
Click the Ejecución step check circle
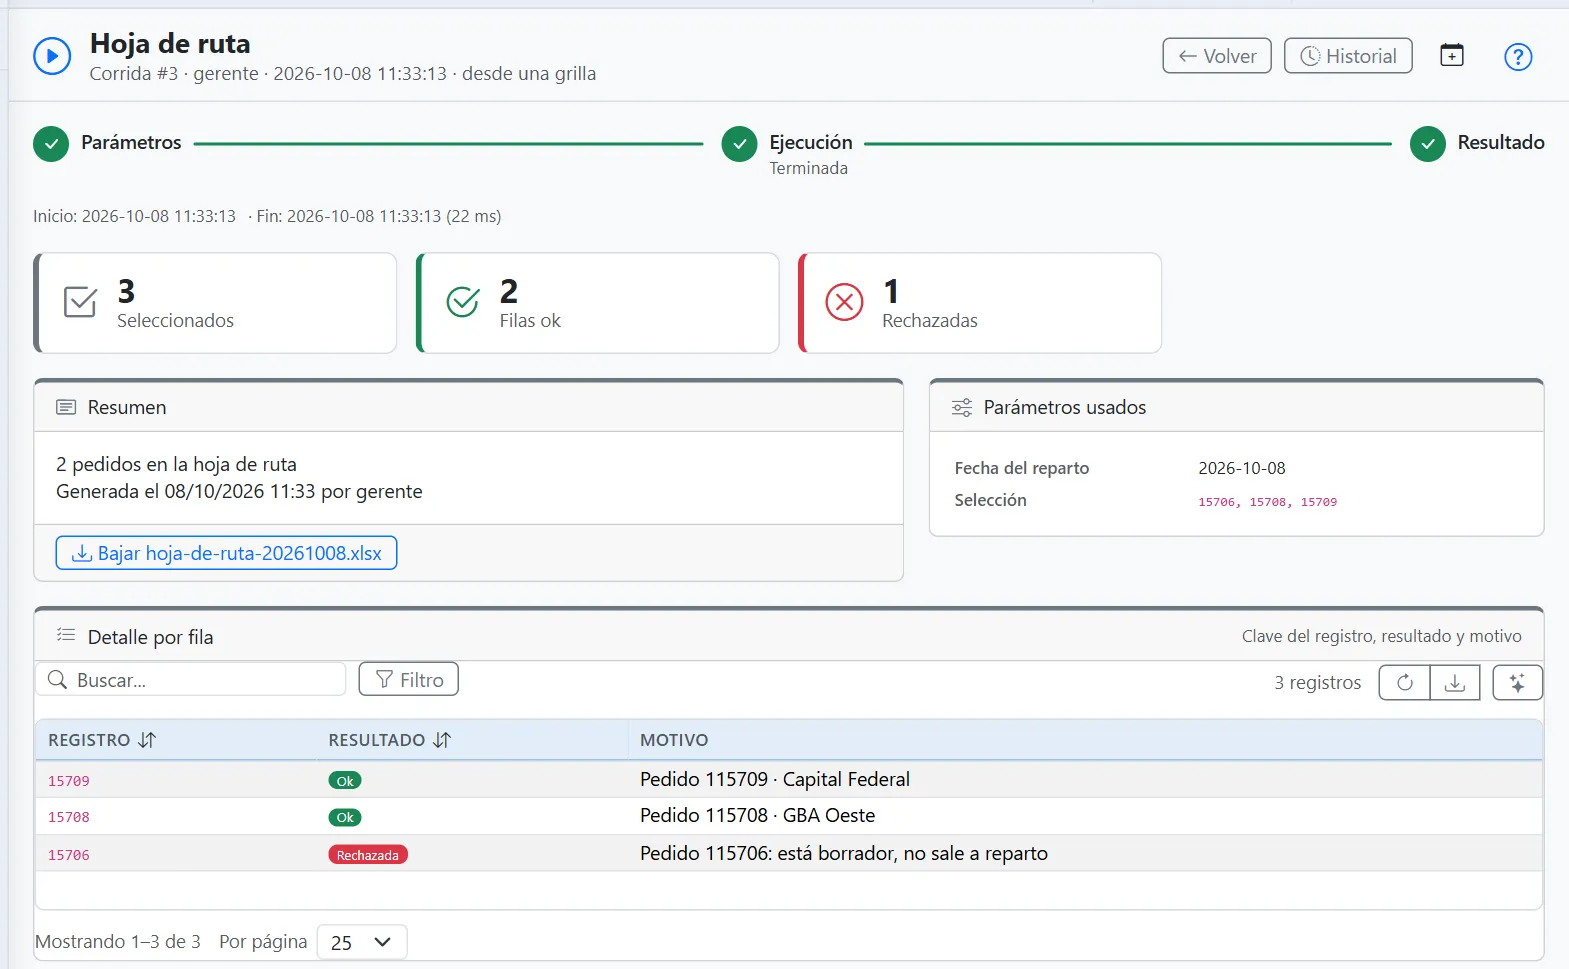[739, 144]
